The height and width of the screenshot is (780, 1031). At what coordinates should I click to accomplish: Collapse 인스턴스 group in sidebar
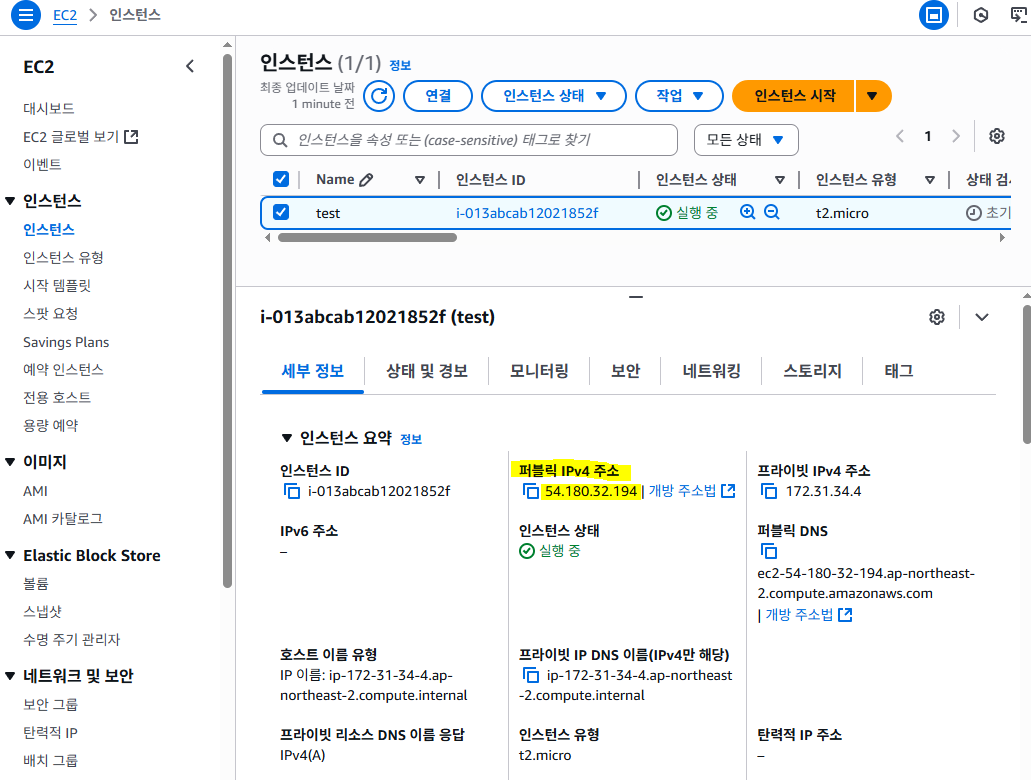click(10, 201)
